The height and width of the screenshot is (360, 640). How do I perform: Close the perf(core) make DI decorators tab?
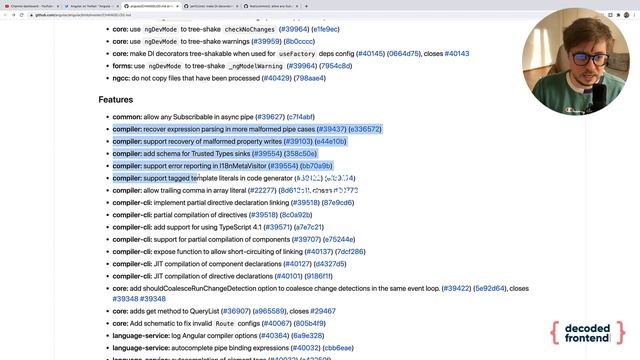pyautogui.click(x=237, y=6)
